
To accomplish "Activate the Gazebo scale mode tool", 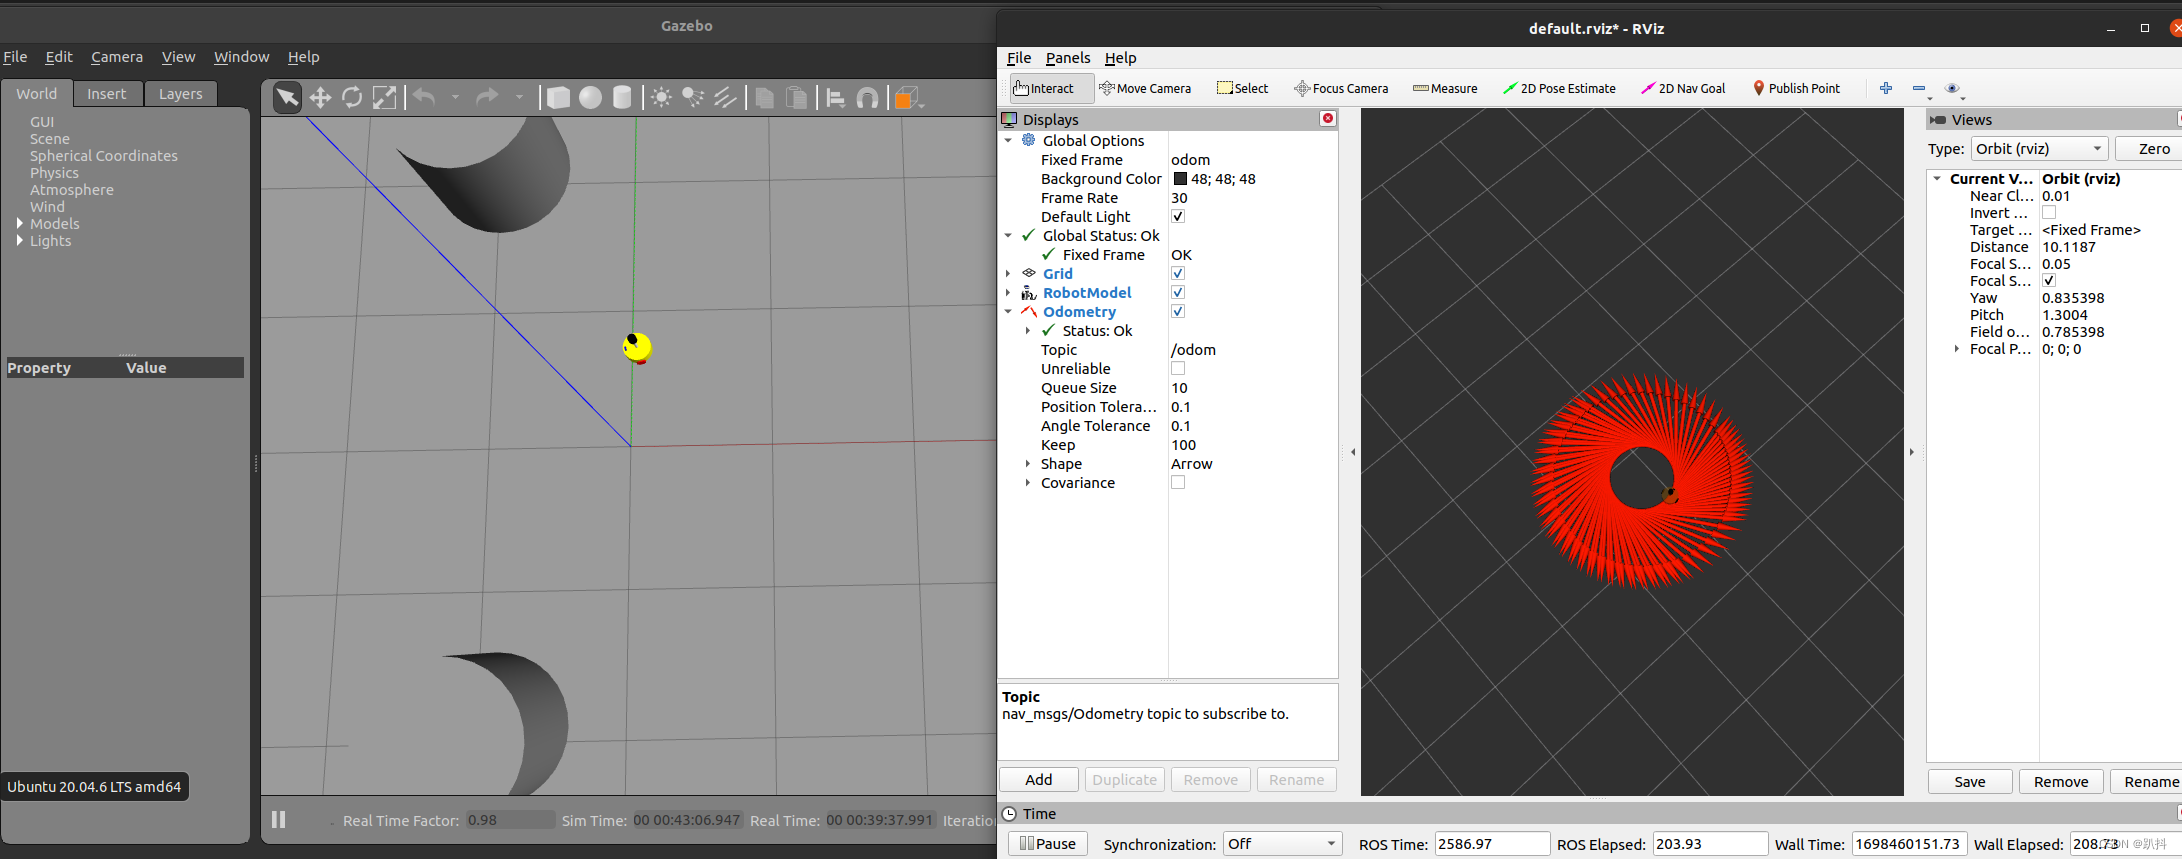I will [x=384, y=97].
